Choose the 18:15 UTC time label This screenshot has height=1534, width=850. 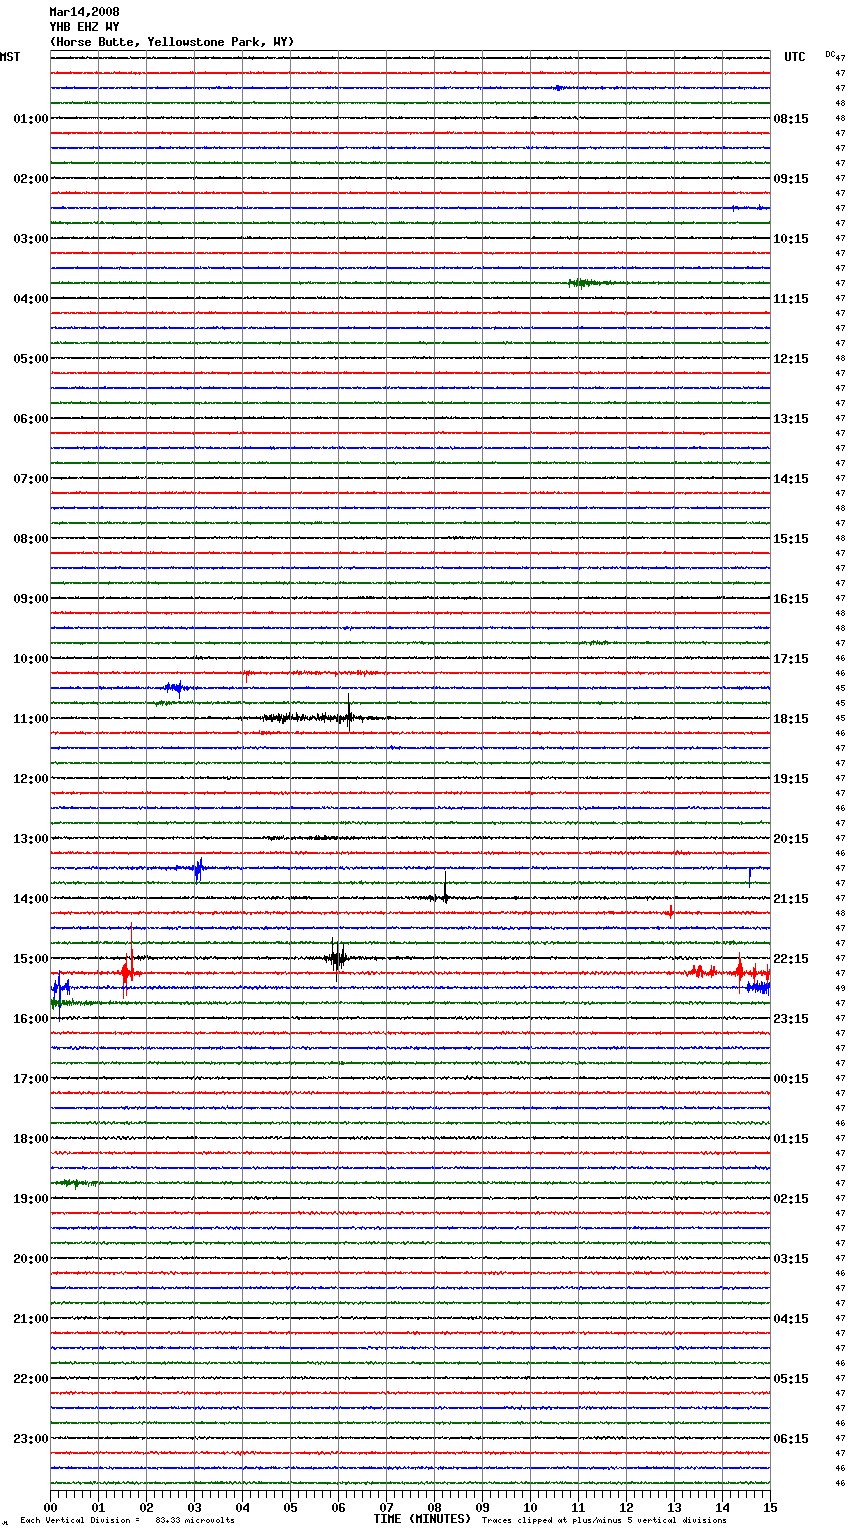pos(791,719)
